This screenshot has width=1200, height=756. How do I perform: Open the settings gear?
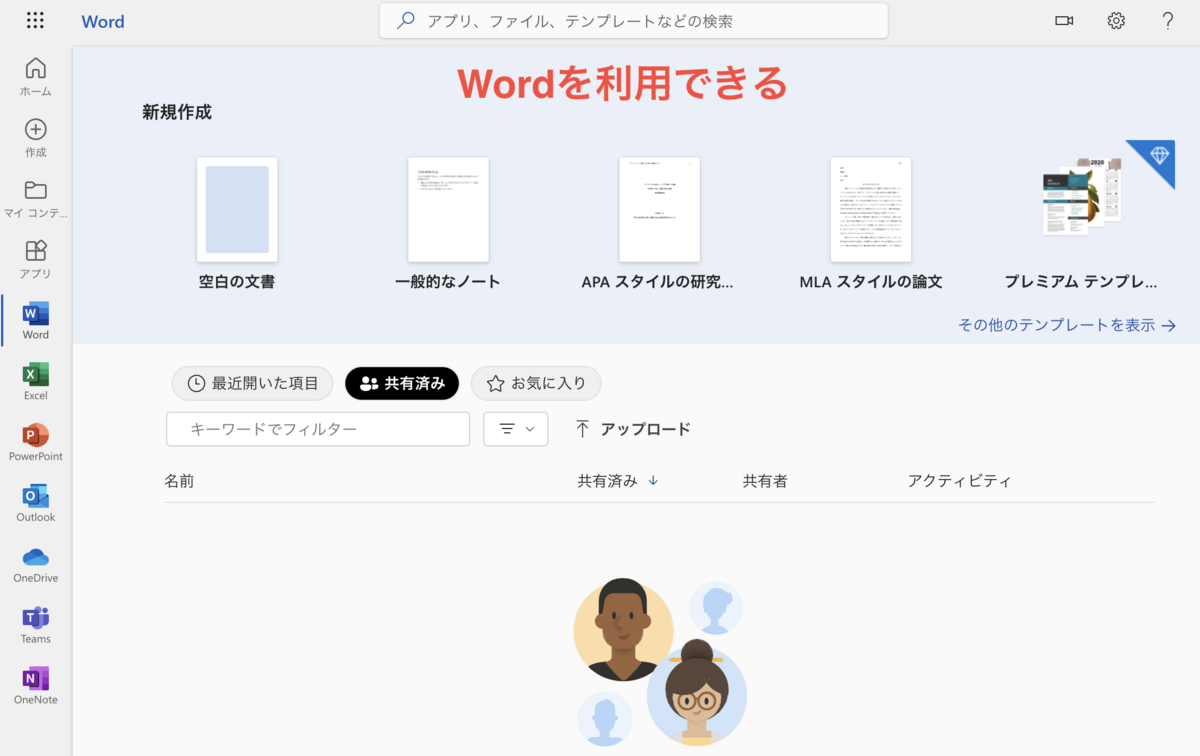pos(1116,20)
